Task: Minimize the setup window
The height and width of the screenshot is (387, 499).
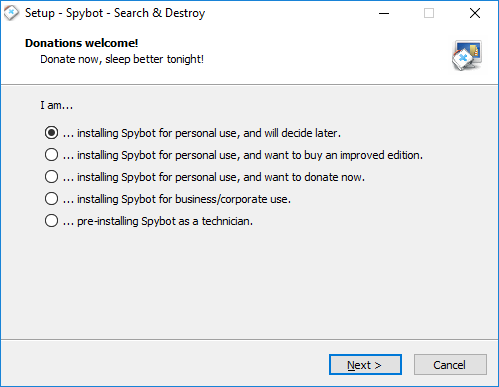Action: coord(384,13)
